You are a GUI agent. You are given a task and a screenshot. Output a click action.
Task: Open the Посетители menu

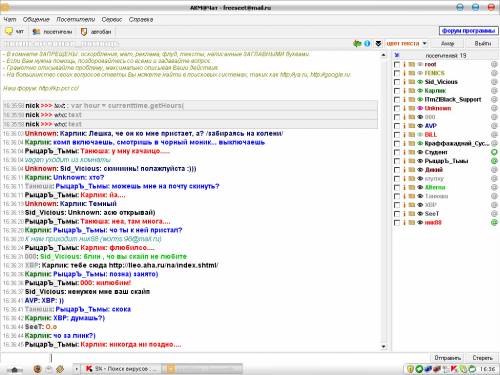(x=75, y=19)
